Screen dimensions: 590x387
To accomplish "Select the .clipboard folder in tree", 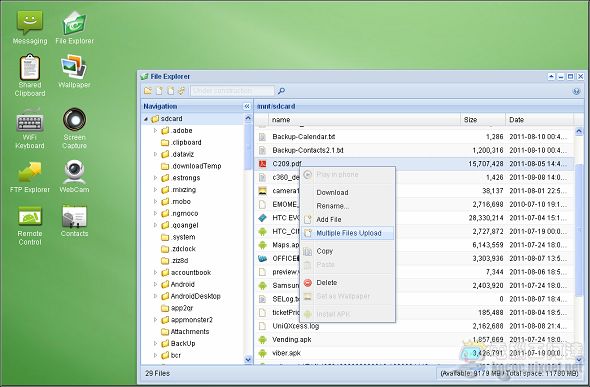I will click(181, 143).
